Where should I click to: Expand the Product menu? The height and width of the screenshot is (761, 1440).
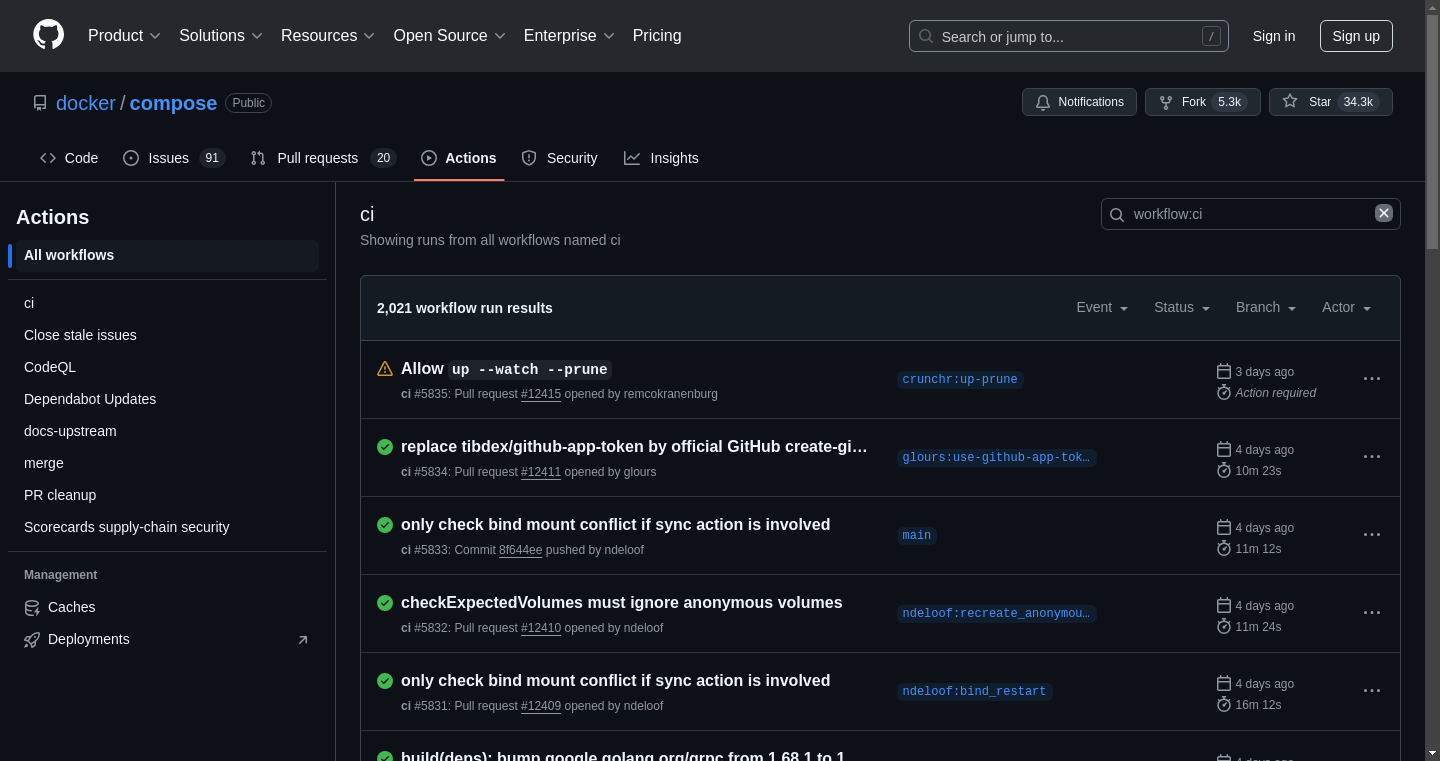pyautogui.click(x=124, y=36)
